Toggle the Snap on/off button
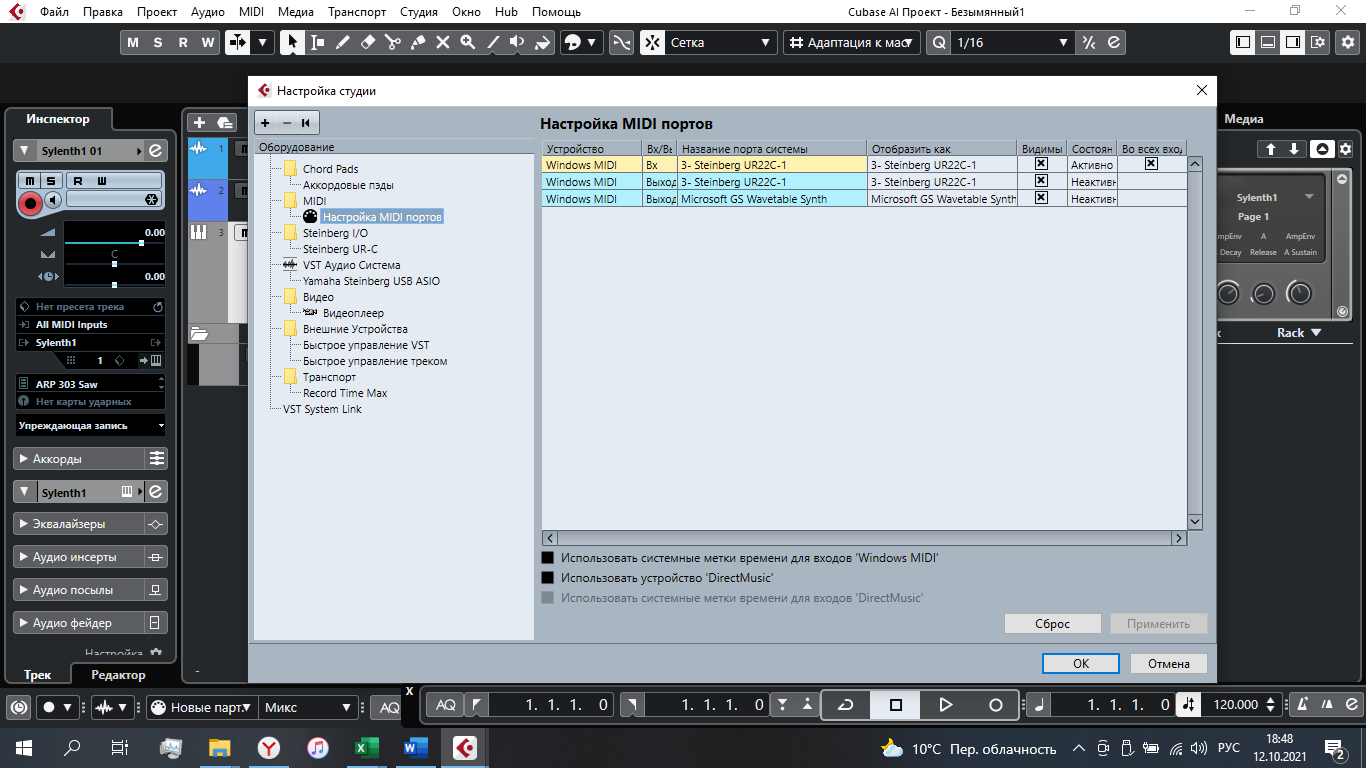Viewport: 1366px width, 768px height. tap(652, 42)
